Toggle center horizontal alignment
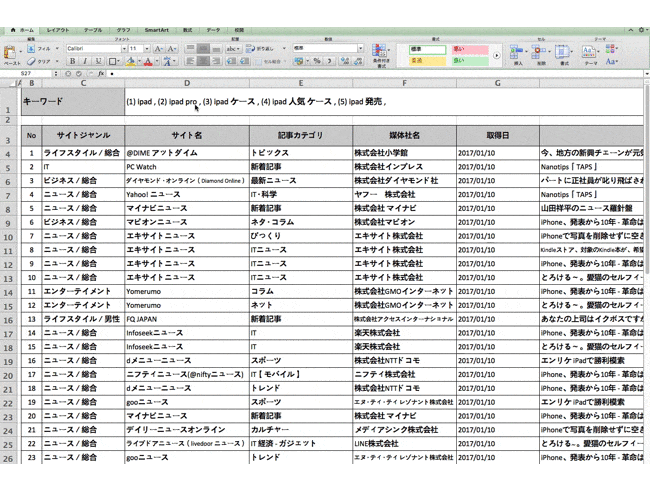The width and height of the screenshot is (650, 490). [x=203, y=61]
